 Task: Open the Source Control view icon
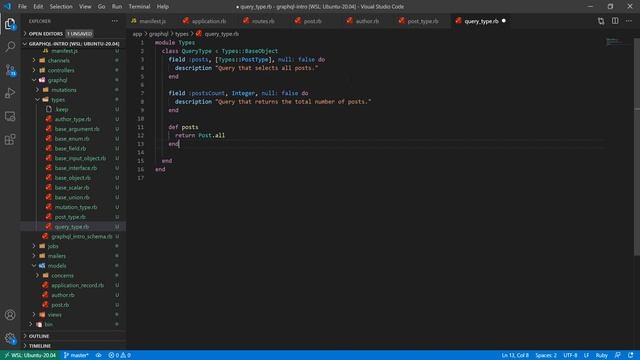[x=10, y=70]
